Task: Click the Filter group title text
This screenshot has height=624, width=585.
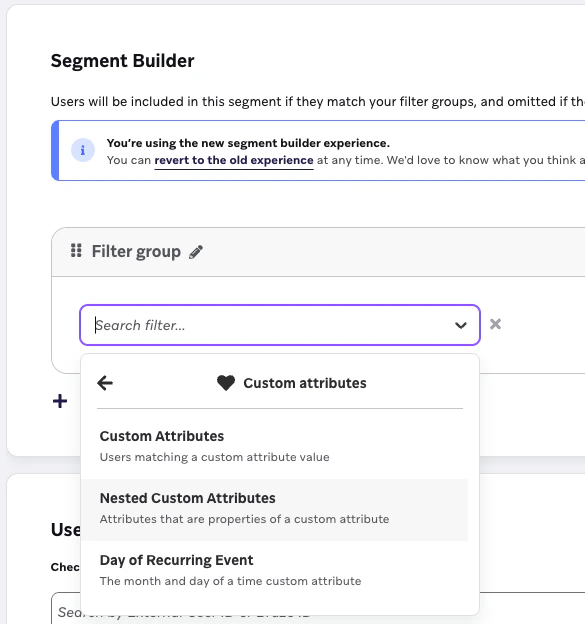Action: [x=136, y=252]
